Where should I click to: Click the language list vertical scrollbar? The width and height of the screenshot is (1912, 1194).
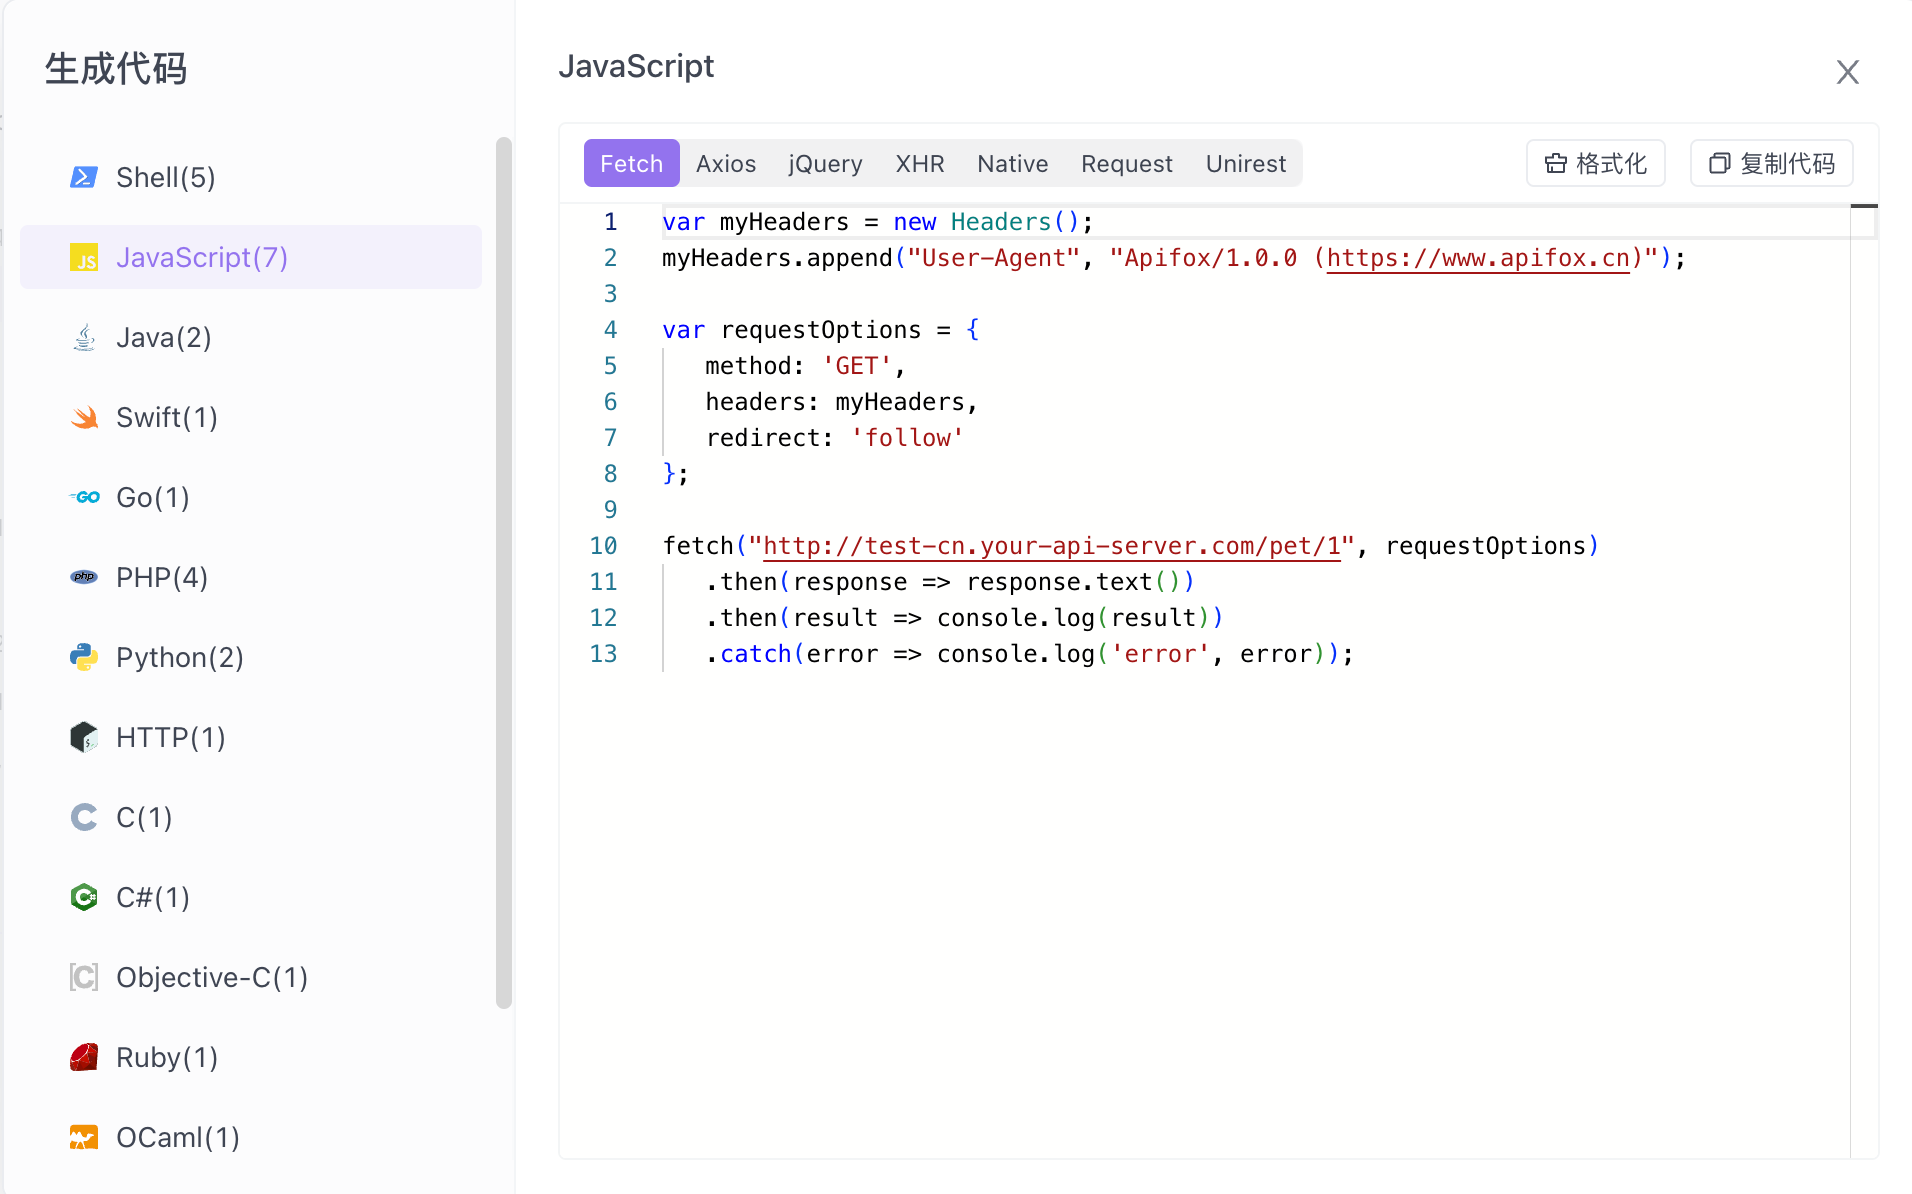pos(504,570)
